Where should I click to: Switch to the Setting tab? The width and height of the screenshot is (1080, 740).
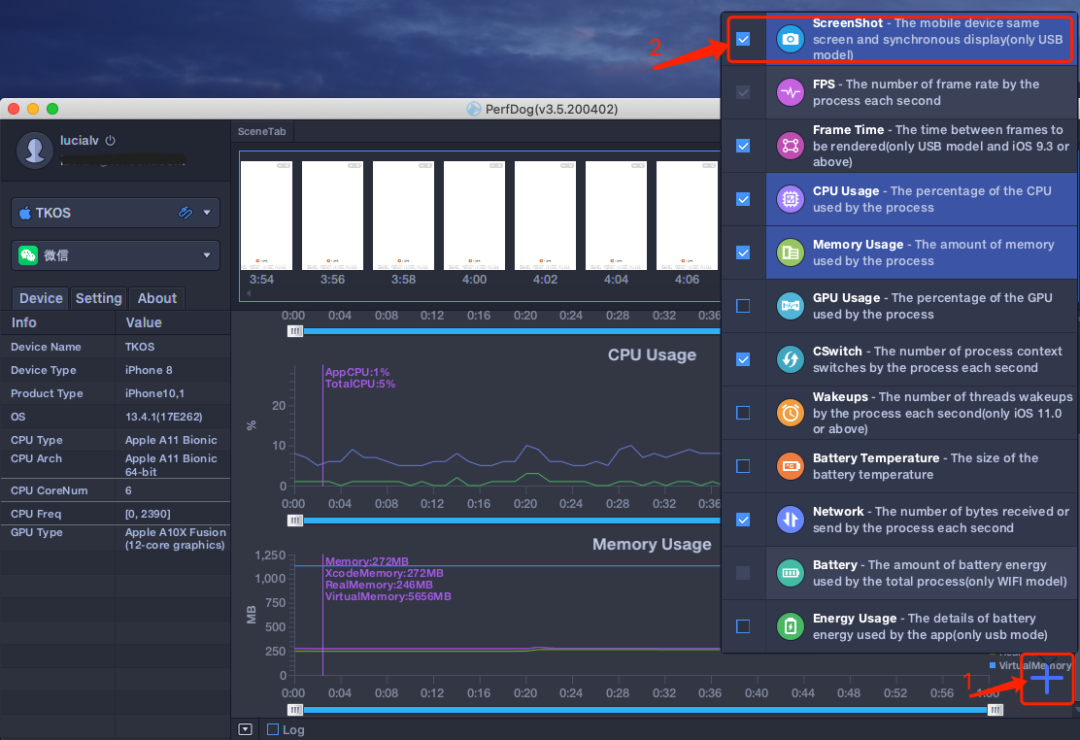[99, 298]
